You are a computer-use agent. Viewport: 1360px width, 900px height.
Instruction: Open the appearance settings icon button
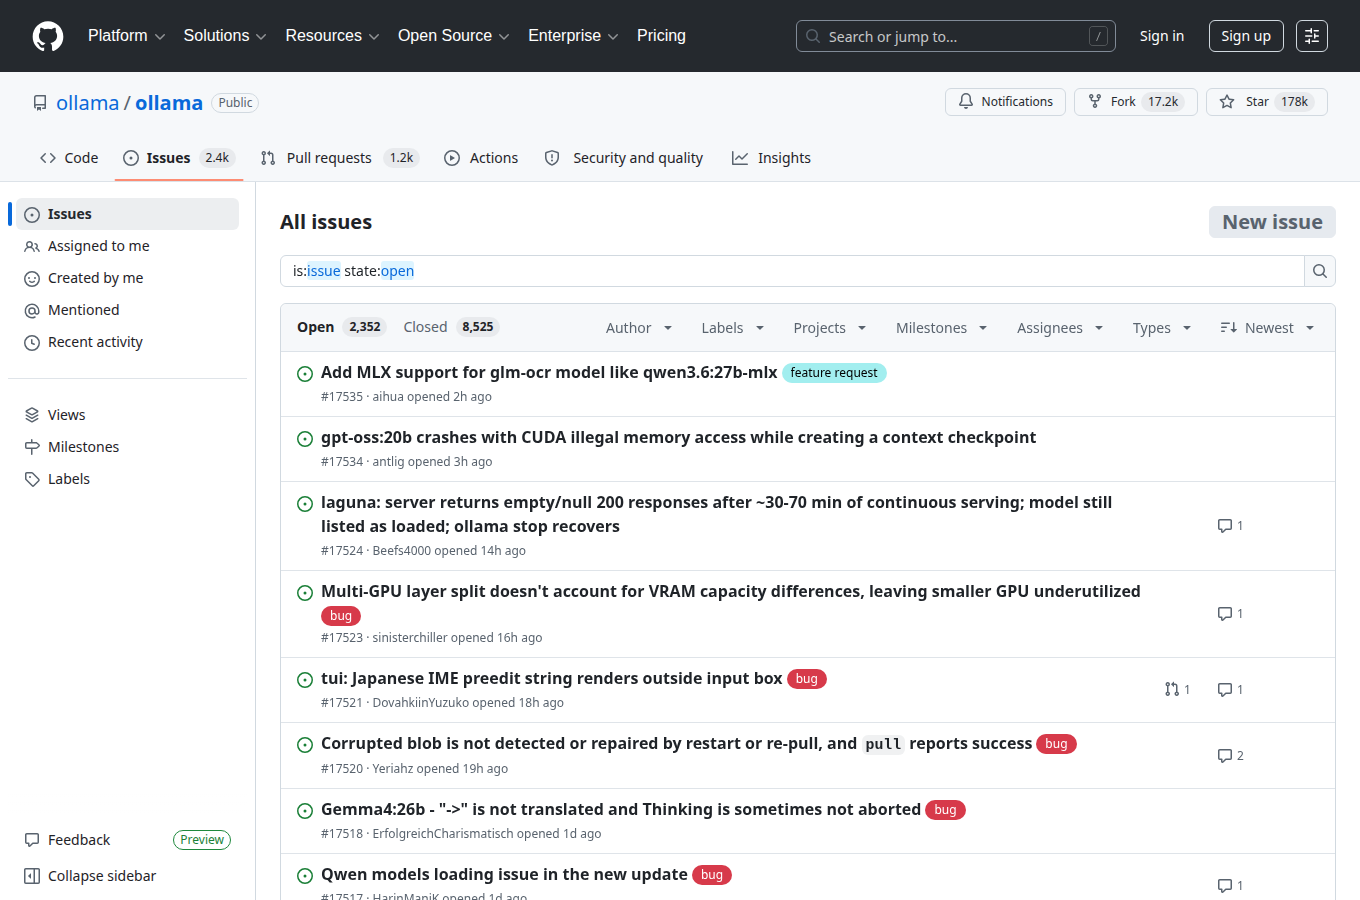click(1312, 36)
